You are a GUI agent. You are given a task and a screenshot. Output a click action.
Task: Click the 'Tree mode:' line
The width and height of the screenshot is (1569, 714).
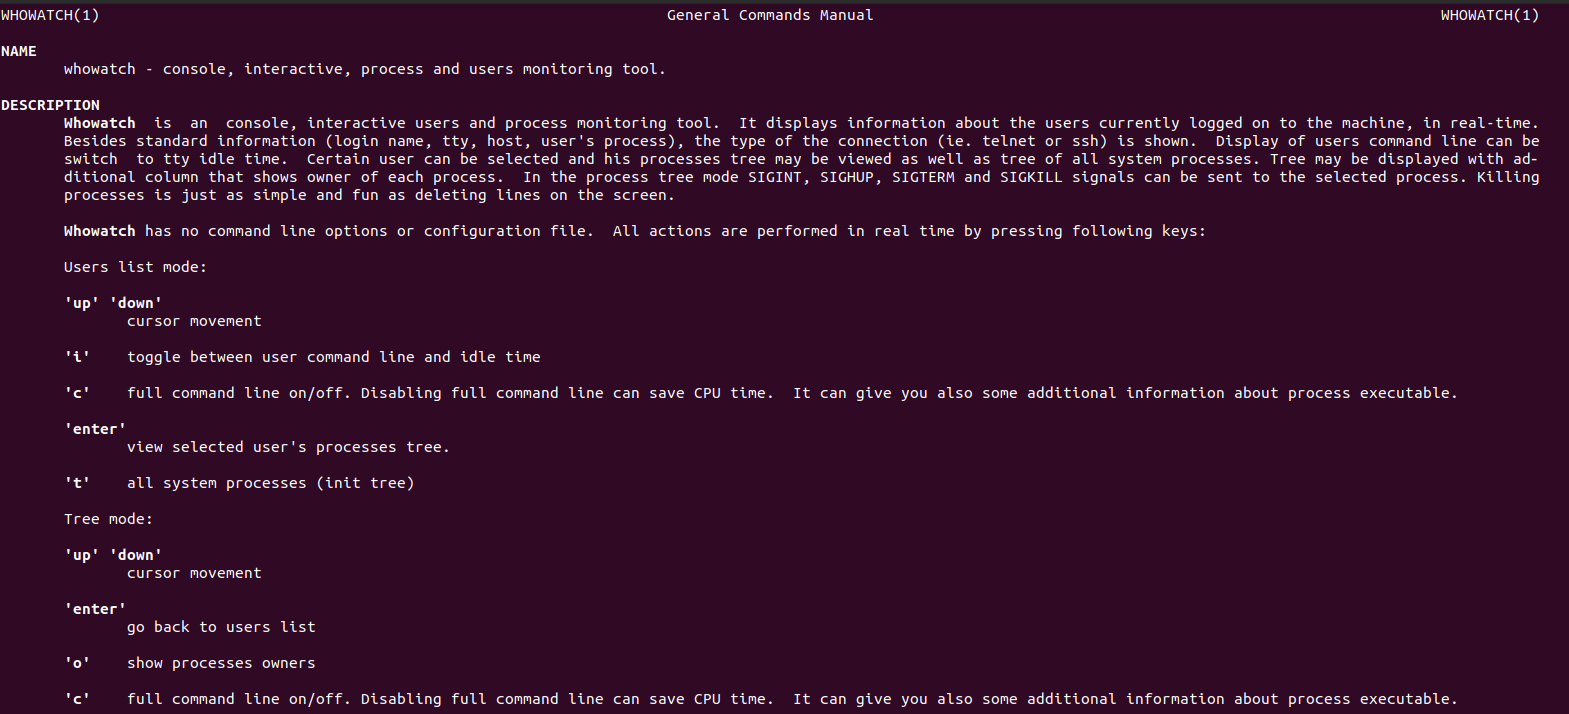click(108, 519)
